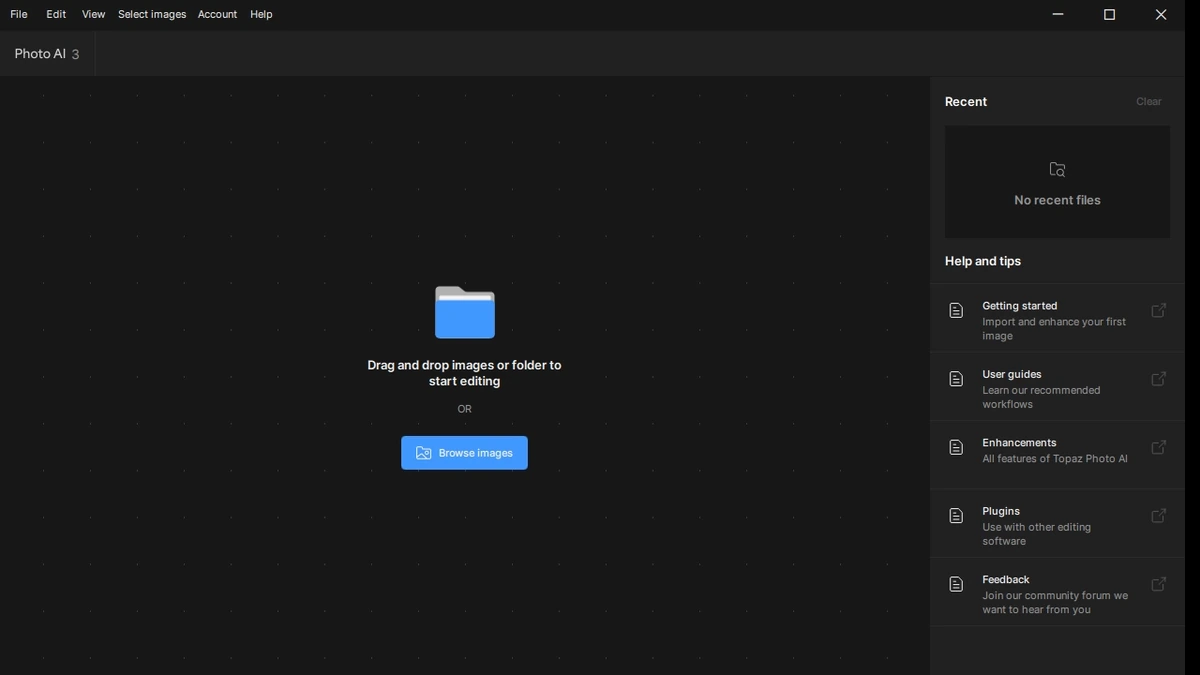Viewport: 1200px width, 675px height.
Task: Open the File menu
Action: [x=19, y=14]
